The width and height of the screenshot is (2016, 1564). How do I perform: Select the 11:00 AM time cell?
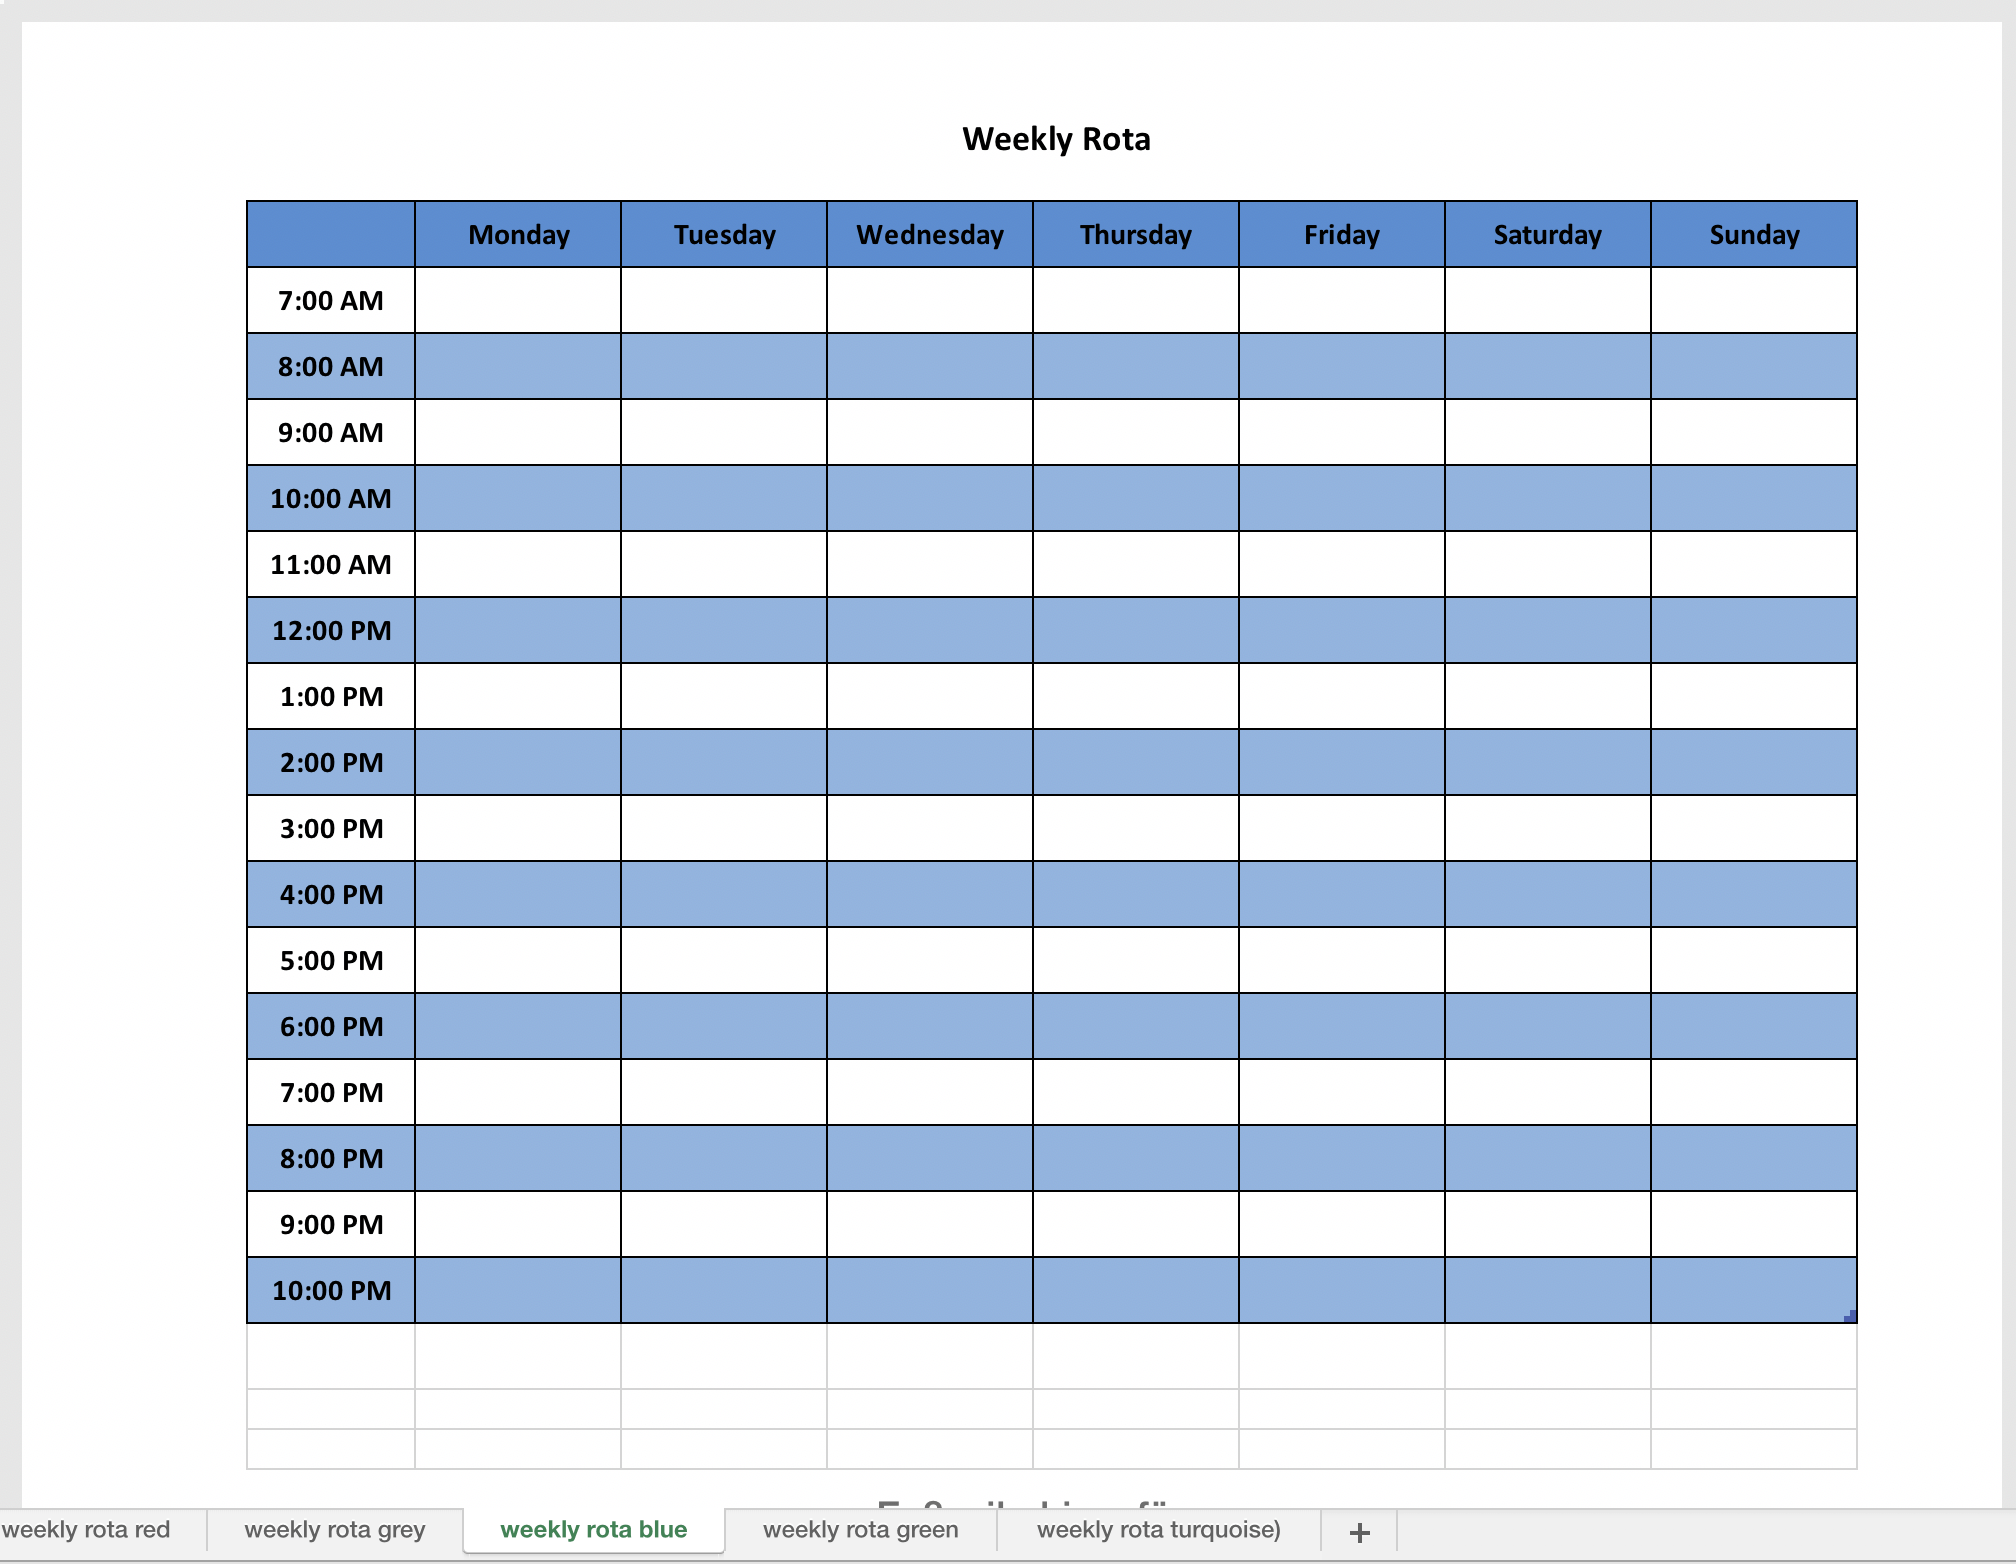(331, 564)
